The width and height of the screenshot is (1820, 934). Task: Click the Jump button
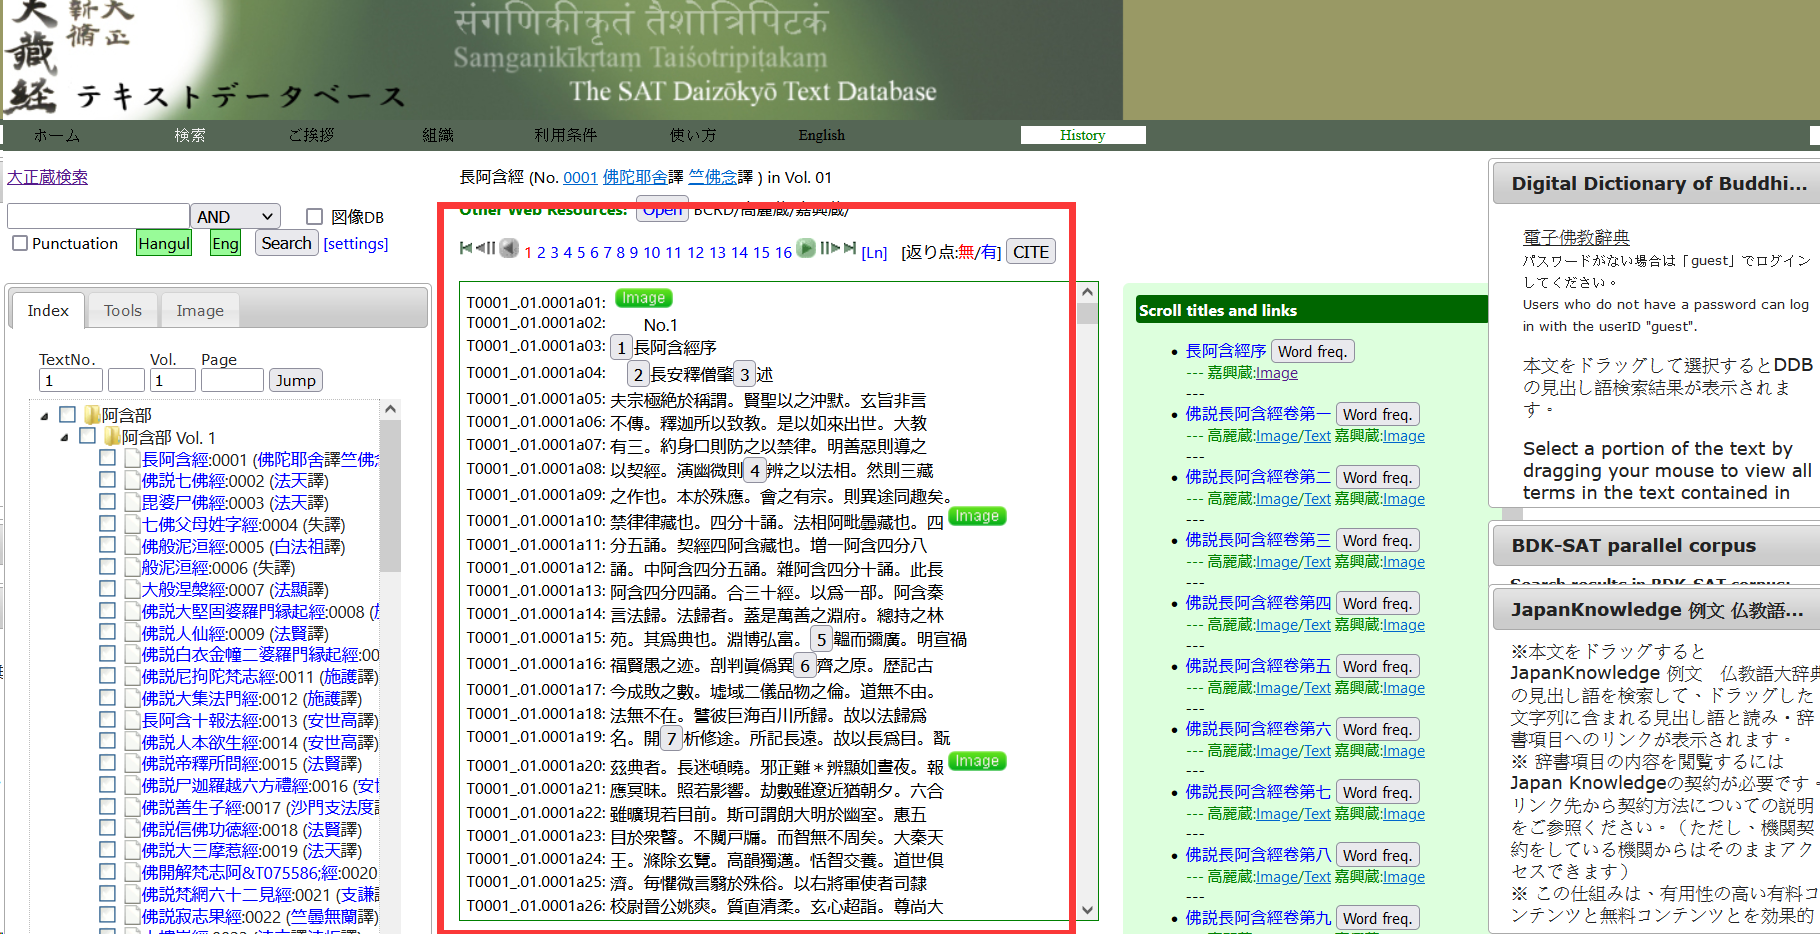[x=295, y=380]
